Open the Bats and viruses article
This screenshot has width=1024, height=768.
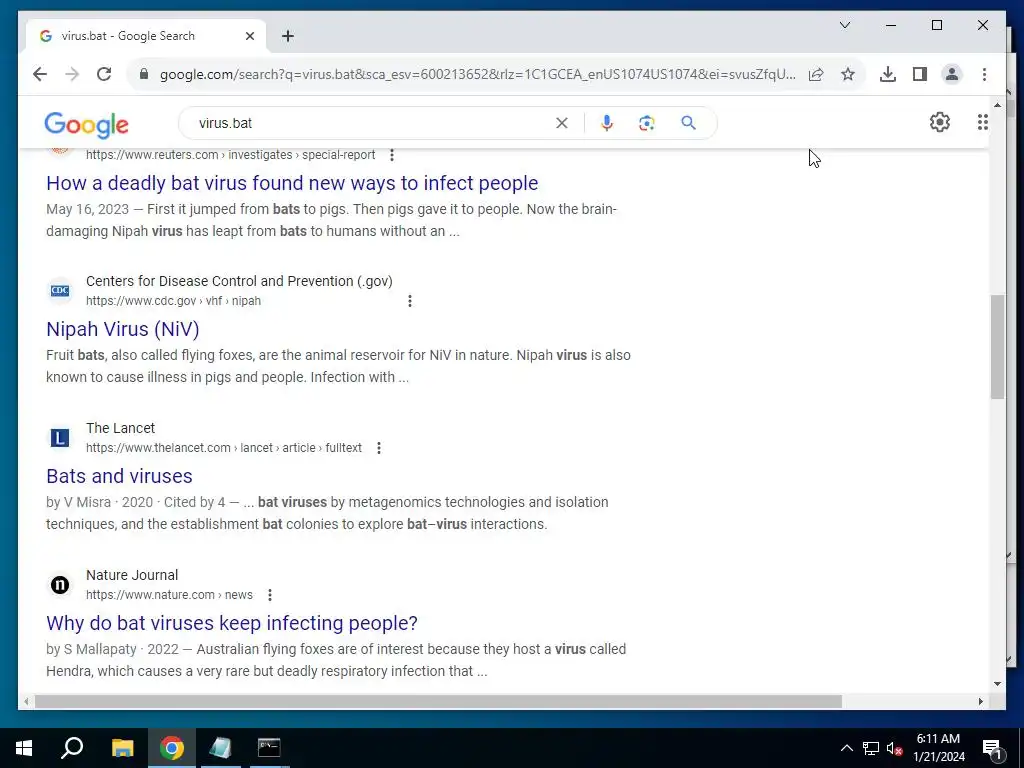pos(120,476)
